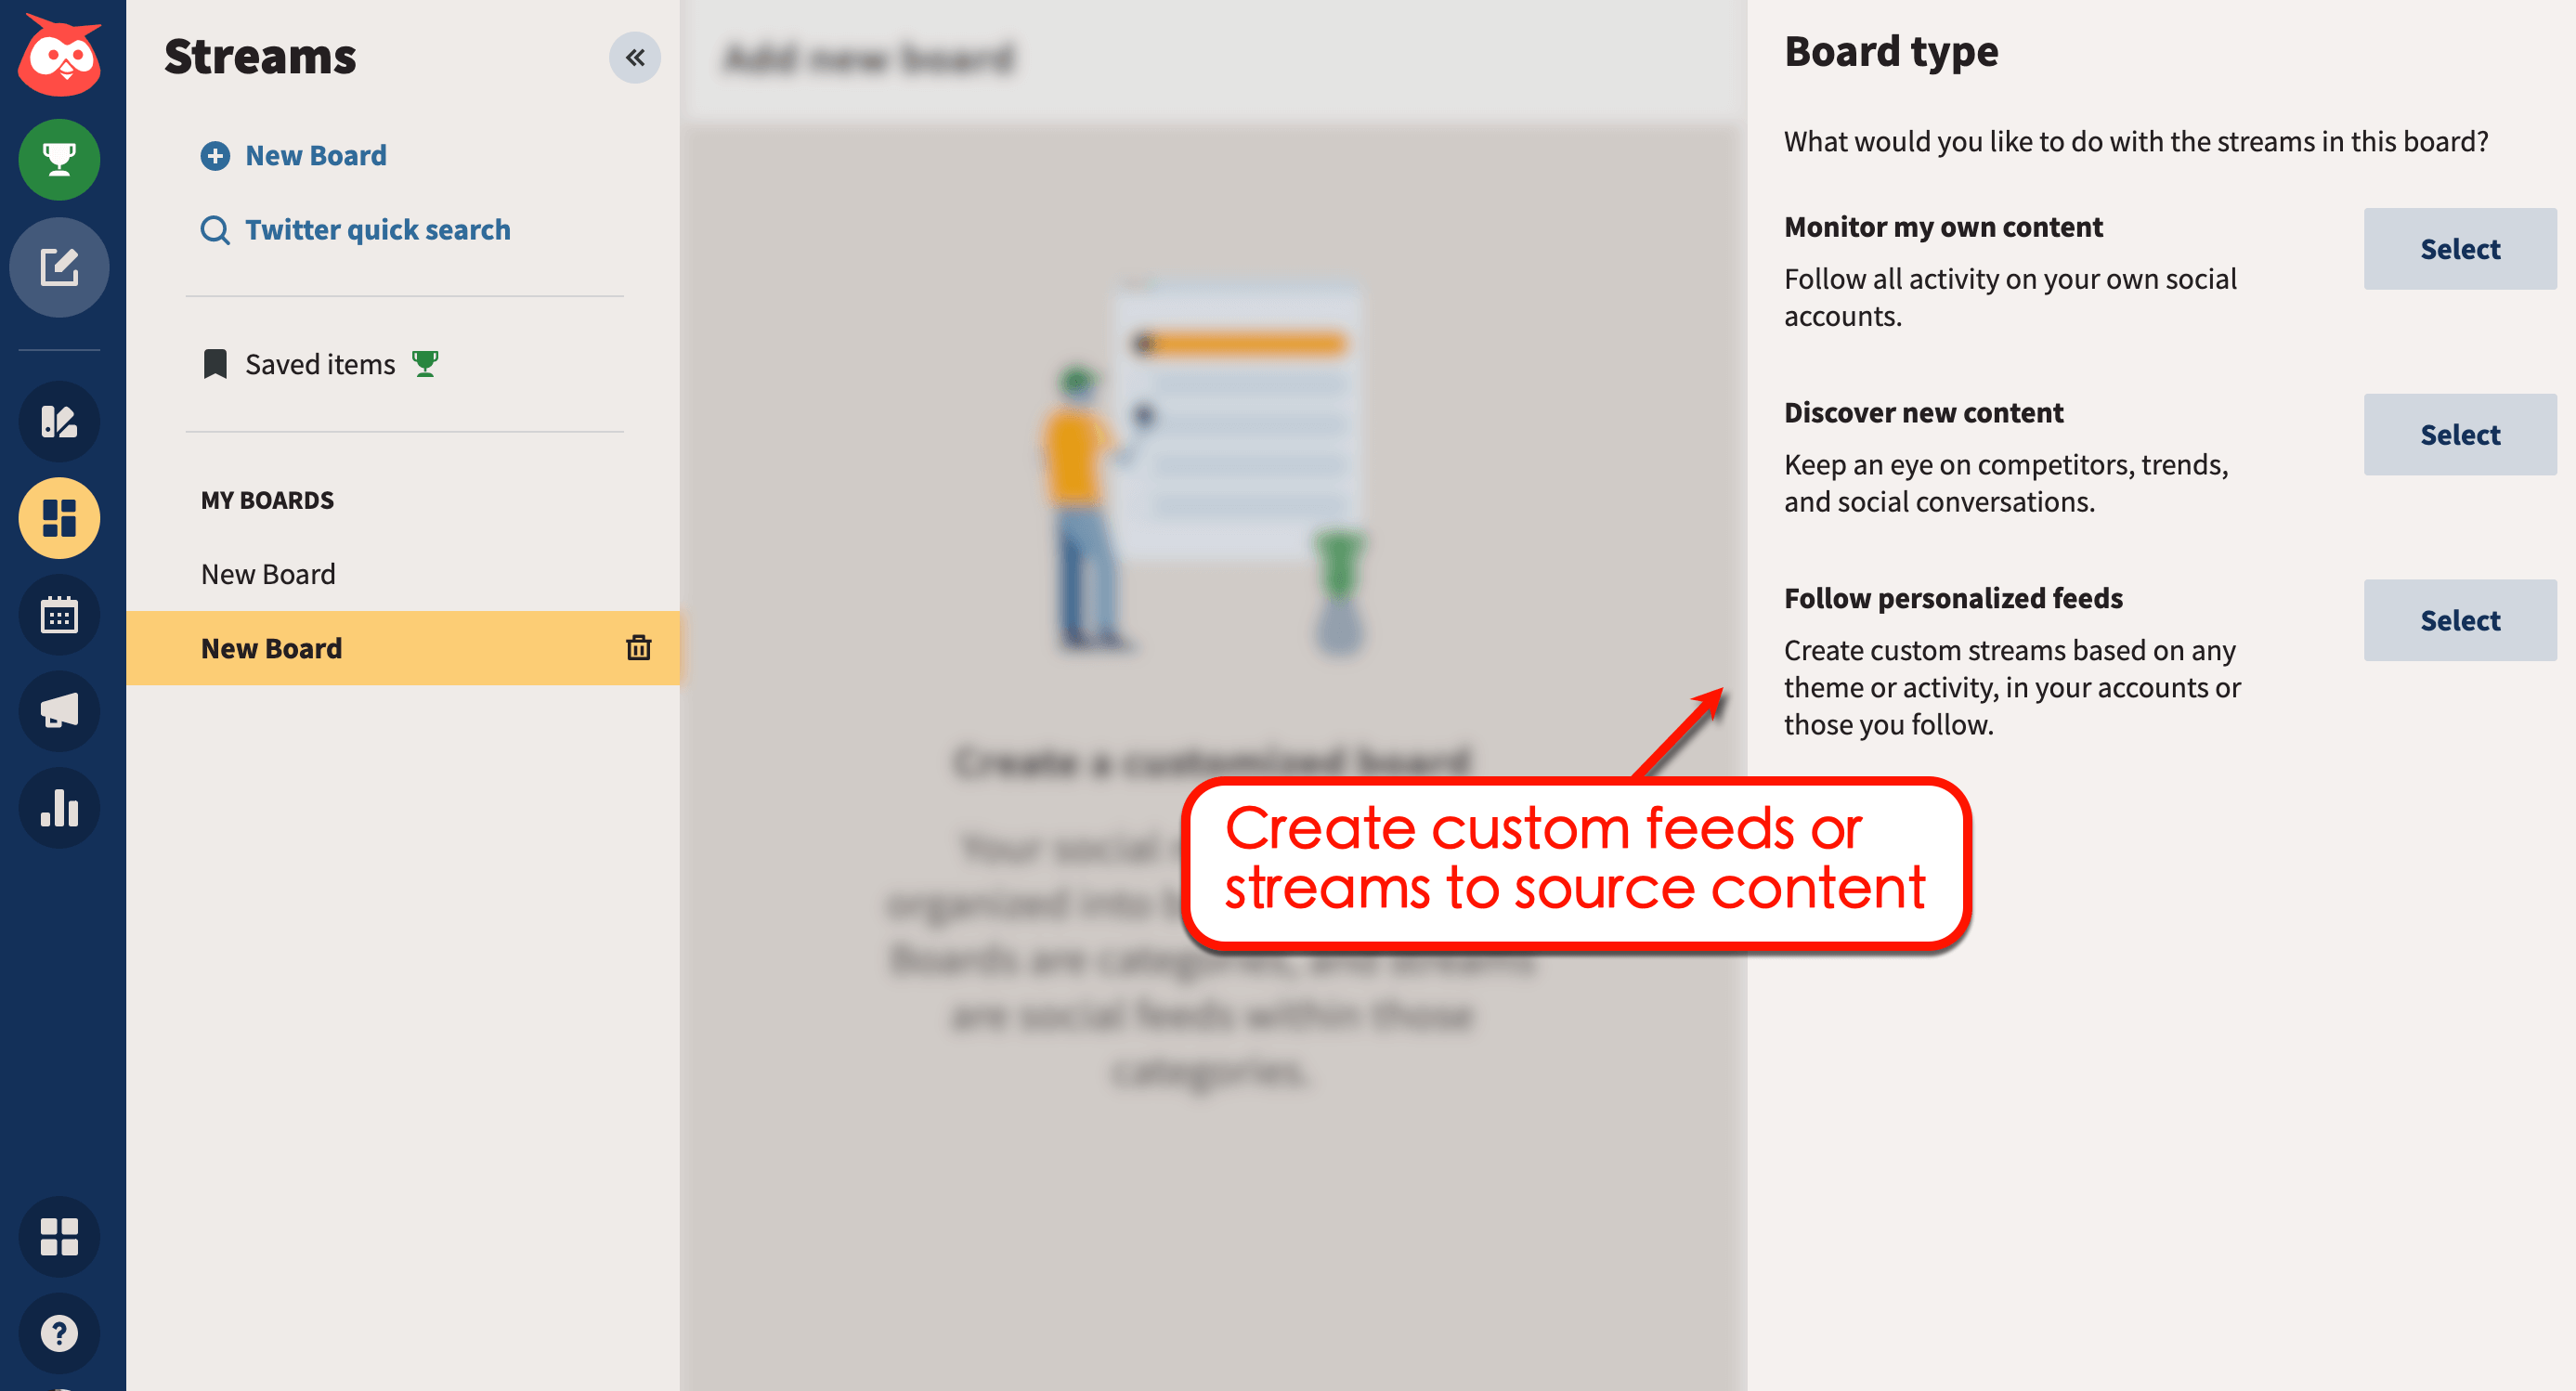This screenshot has height=1391, width=2576.
Task: Open the Compose pencil icon
Action: (x=59, y=267)
